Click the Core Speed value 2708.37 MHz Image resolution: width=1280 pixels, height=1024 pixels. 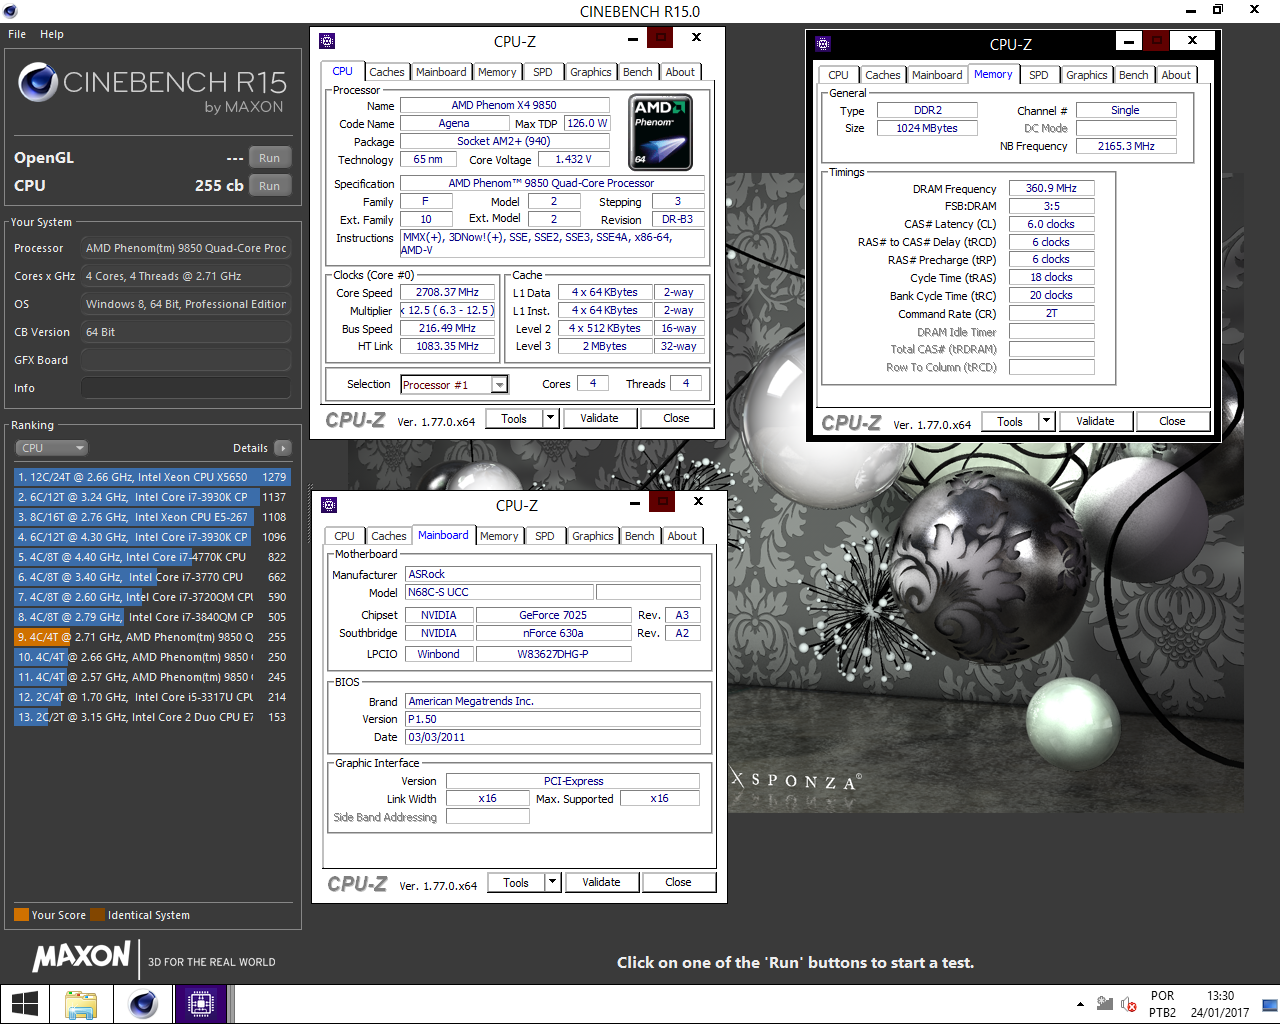pos(447,292)
